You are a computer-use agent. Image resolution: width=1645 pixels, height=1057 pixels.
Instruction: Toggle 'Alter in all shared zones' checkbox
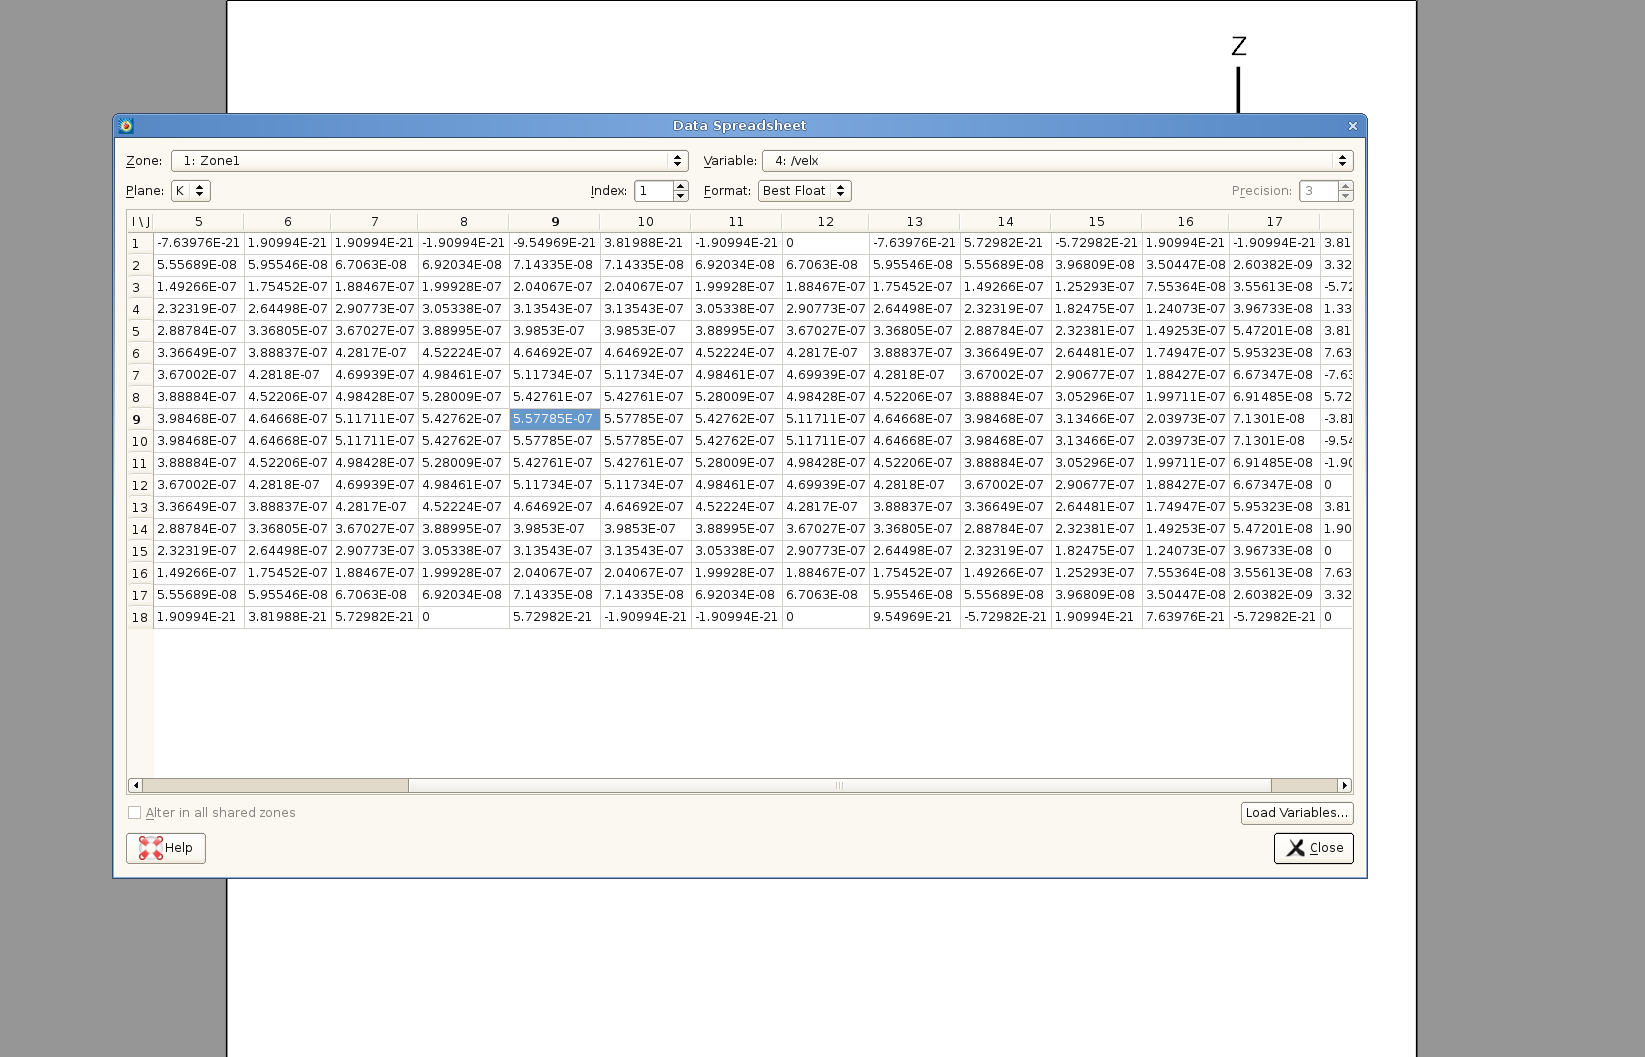pyautogui.click(x=135, y=813)
